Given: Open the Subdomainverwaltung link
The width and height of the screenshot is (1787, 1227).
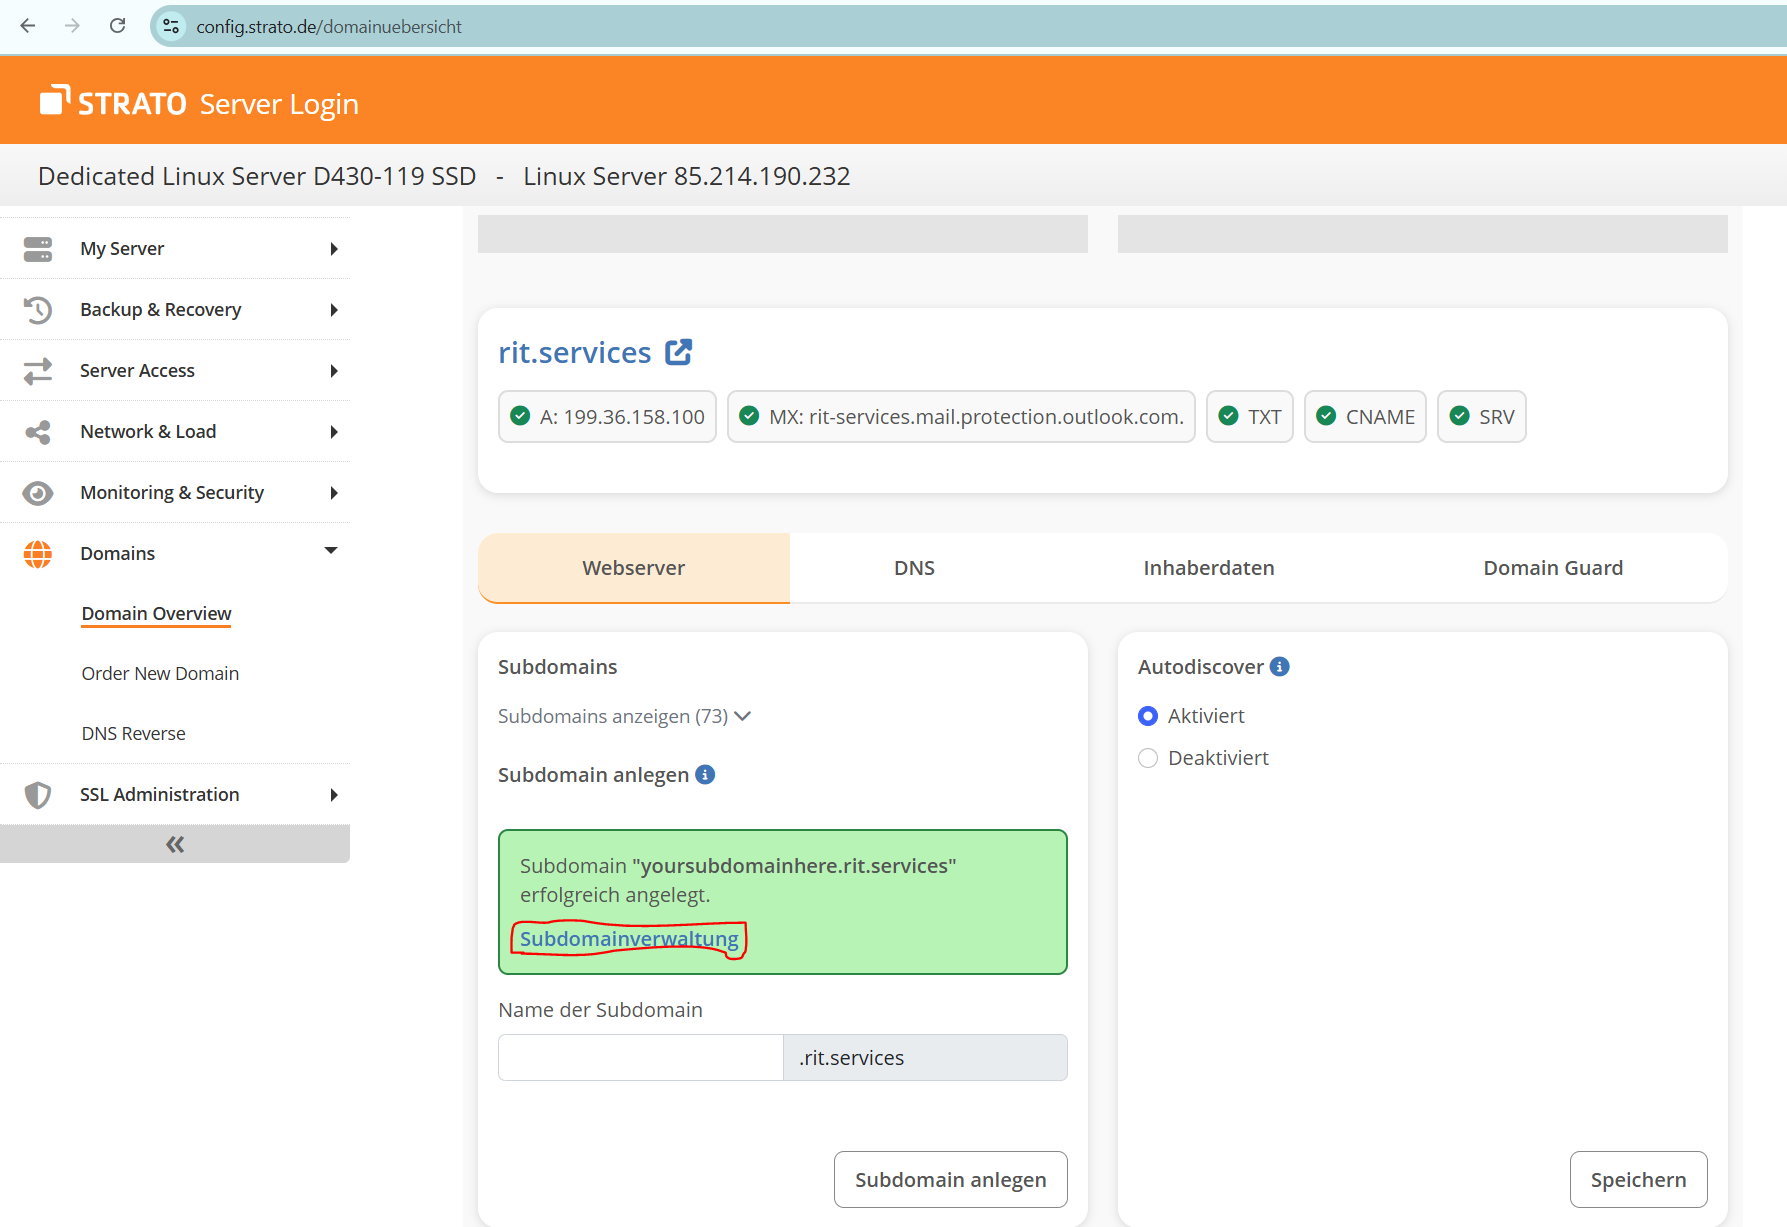Looking at the screenshot, I should 629,939.
